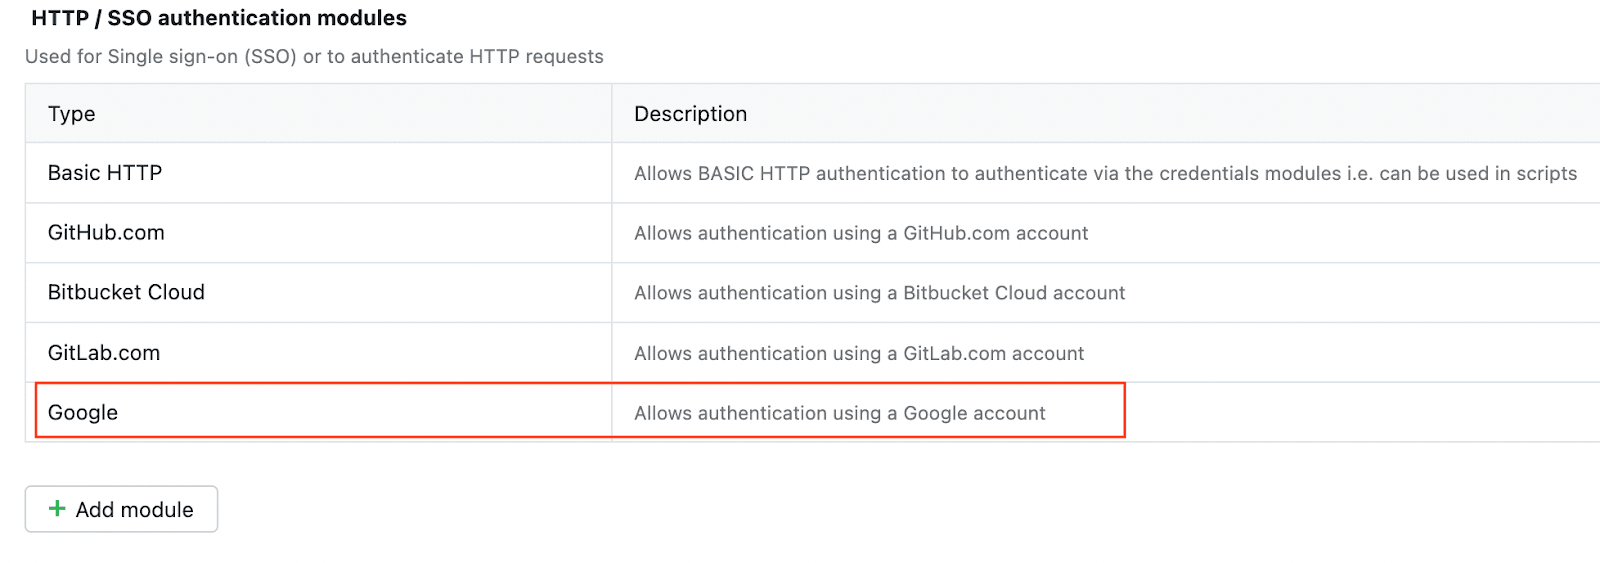
Task: Click the green plus icon on Add module
Action: coord(57,509)
